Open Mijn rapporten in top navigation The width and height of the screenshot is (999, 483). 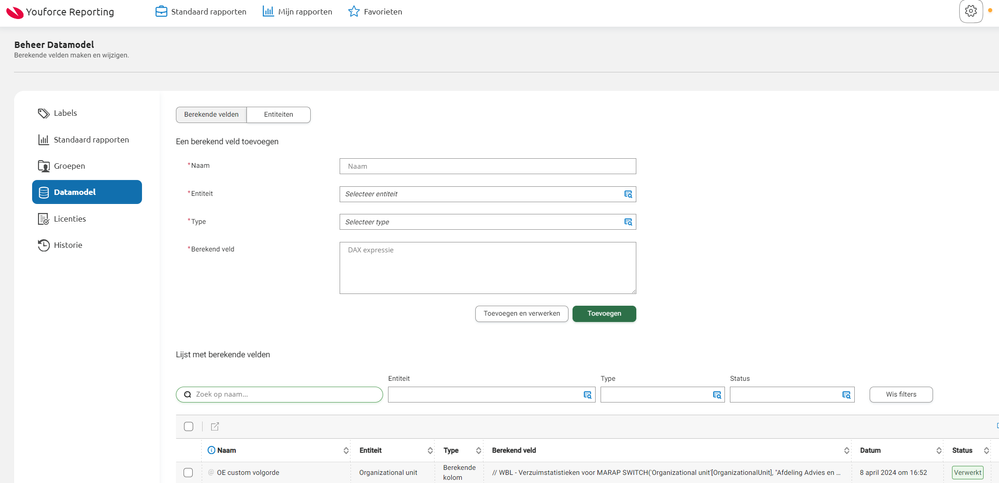coord(298,11)
